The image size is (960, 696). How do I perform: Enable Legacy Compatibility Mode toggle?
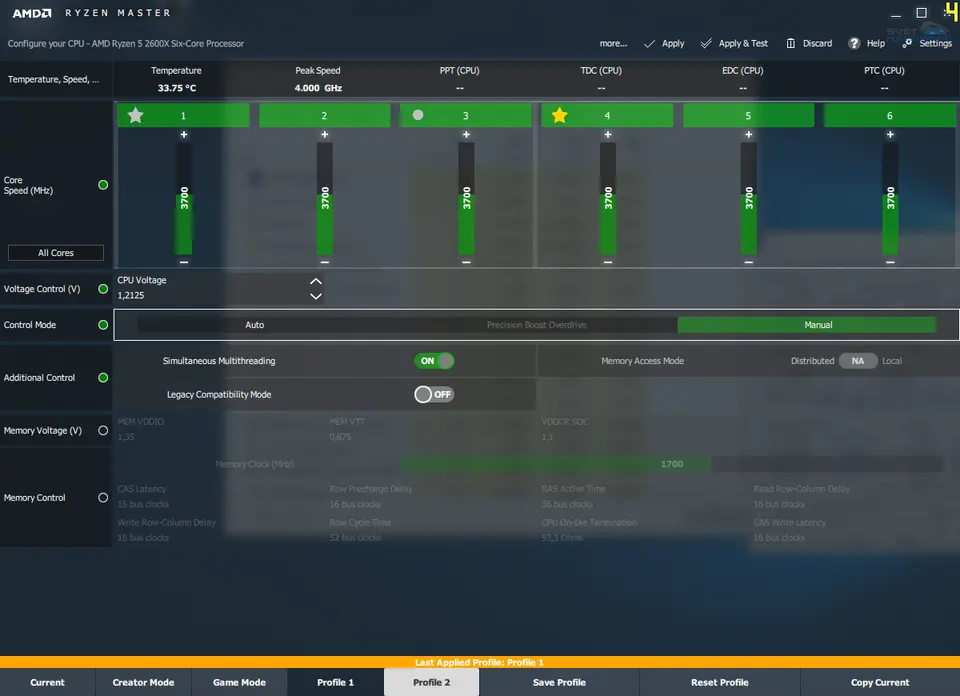point(434,394)
